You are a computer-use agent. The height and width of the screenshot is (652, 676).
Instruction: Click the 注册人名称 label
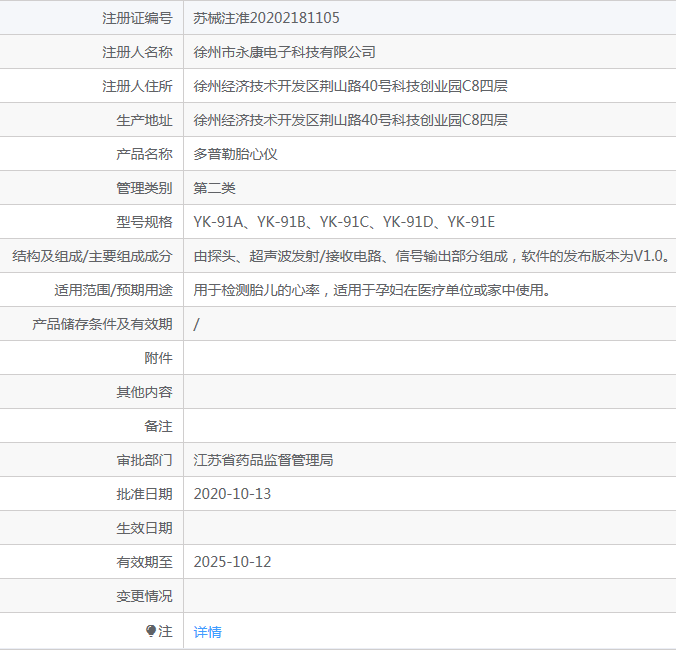click(137, 52)
